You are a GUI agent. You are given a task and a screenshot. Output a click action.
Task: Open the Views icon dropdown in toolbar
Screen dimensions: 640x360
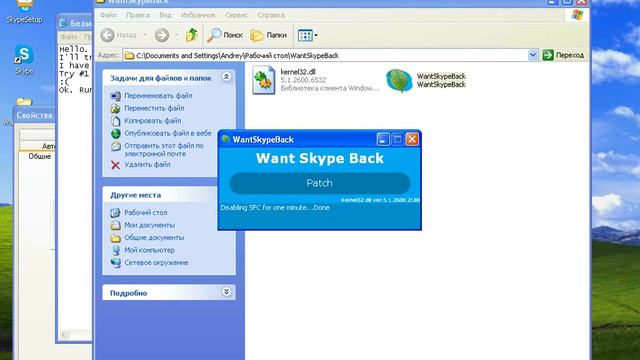point(307,36)
